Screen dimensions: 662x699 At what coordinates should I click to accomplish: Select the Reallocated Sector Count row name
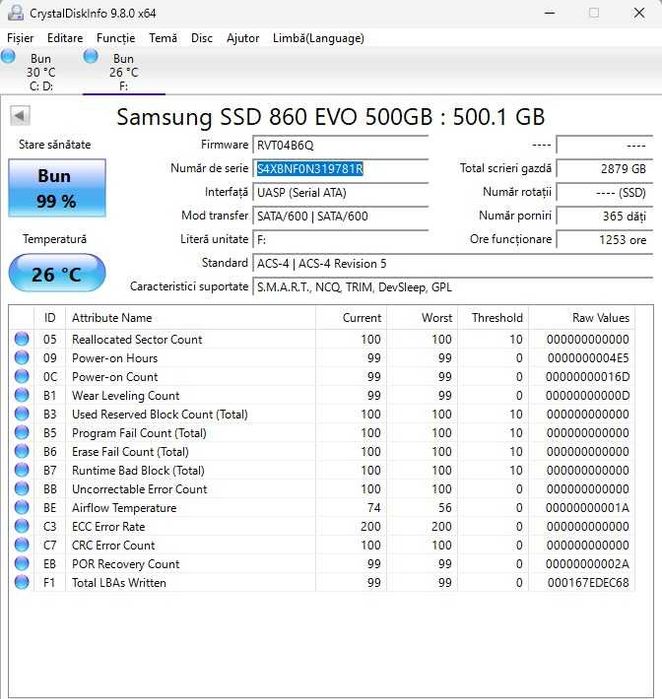click(x=137, y=340)
